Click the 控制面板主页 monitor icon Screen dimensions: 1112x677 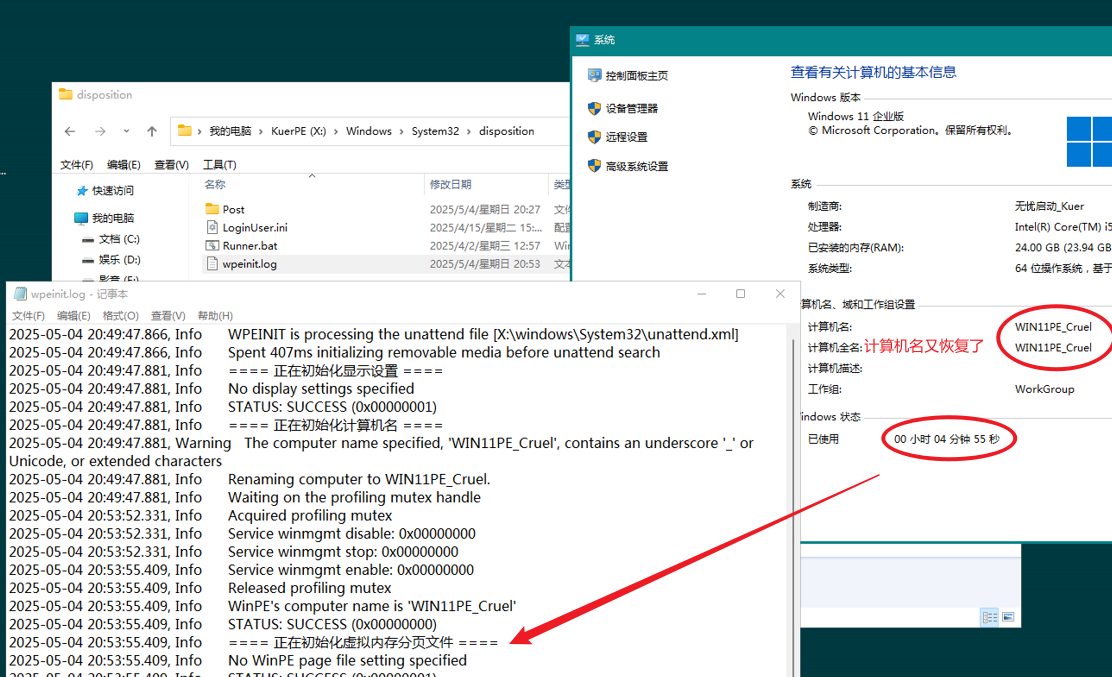[594, 75]
